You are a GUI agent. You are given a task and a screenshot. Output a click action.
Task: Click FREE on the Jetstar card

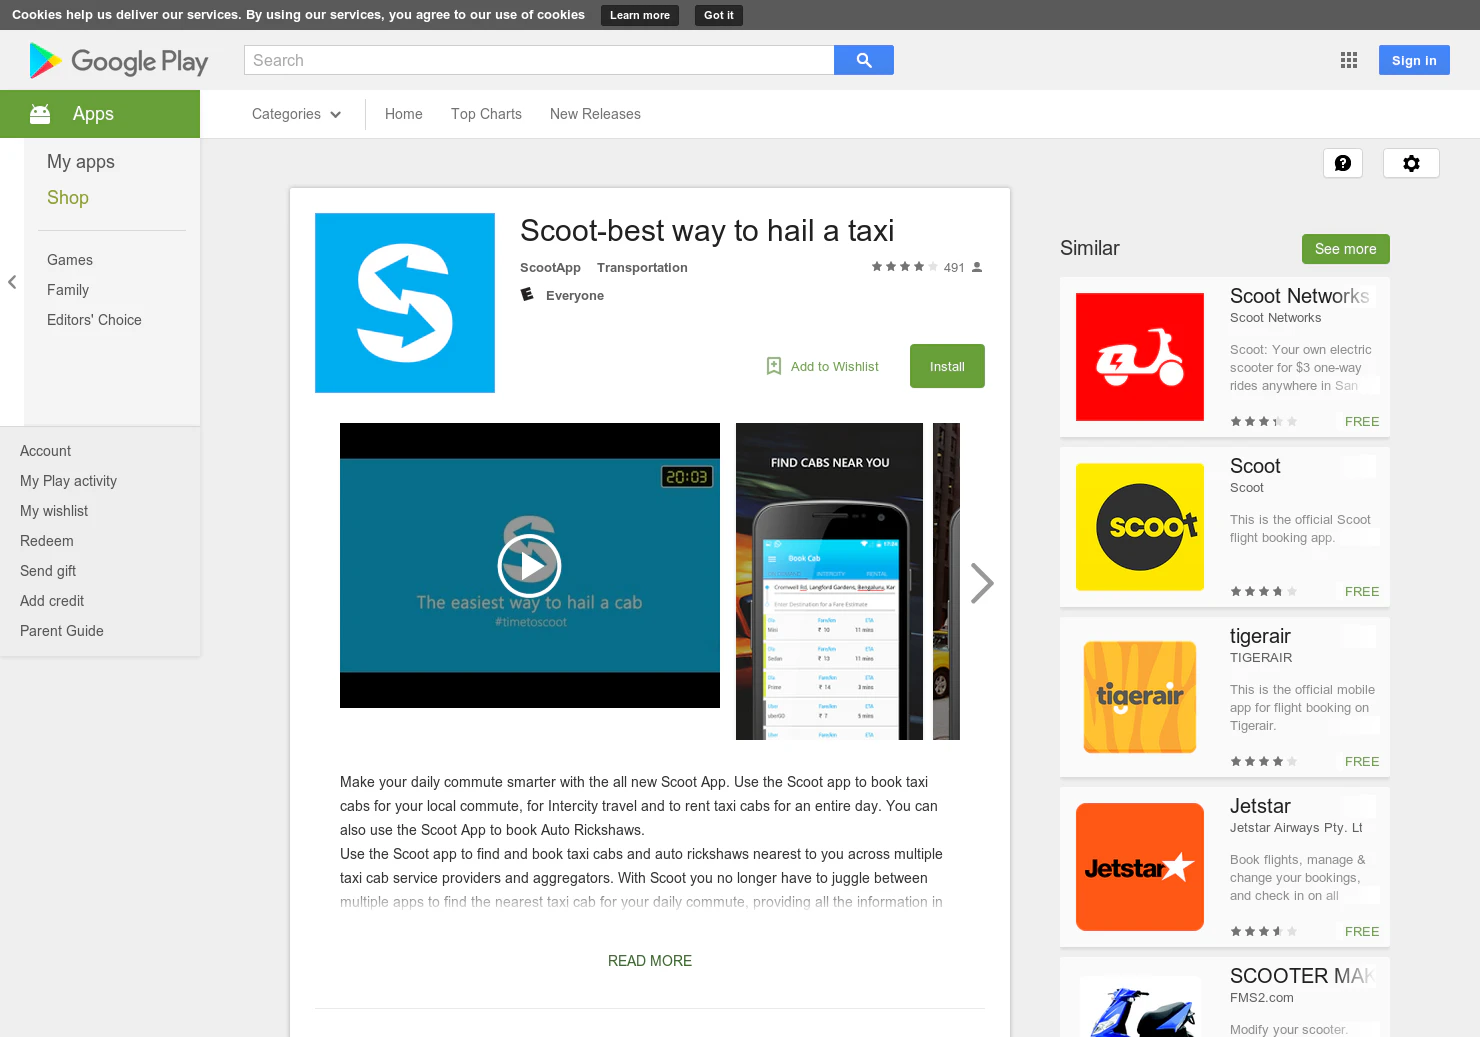point(1362,931)
